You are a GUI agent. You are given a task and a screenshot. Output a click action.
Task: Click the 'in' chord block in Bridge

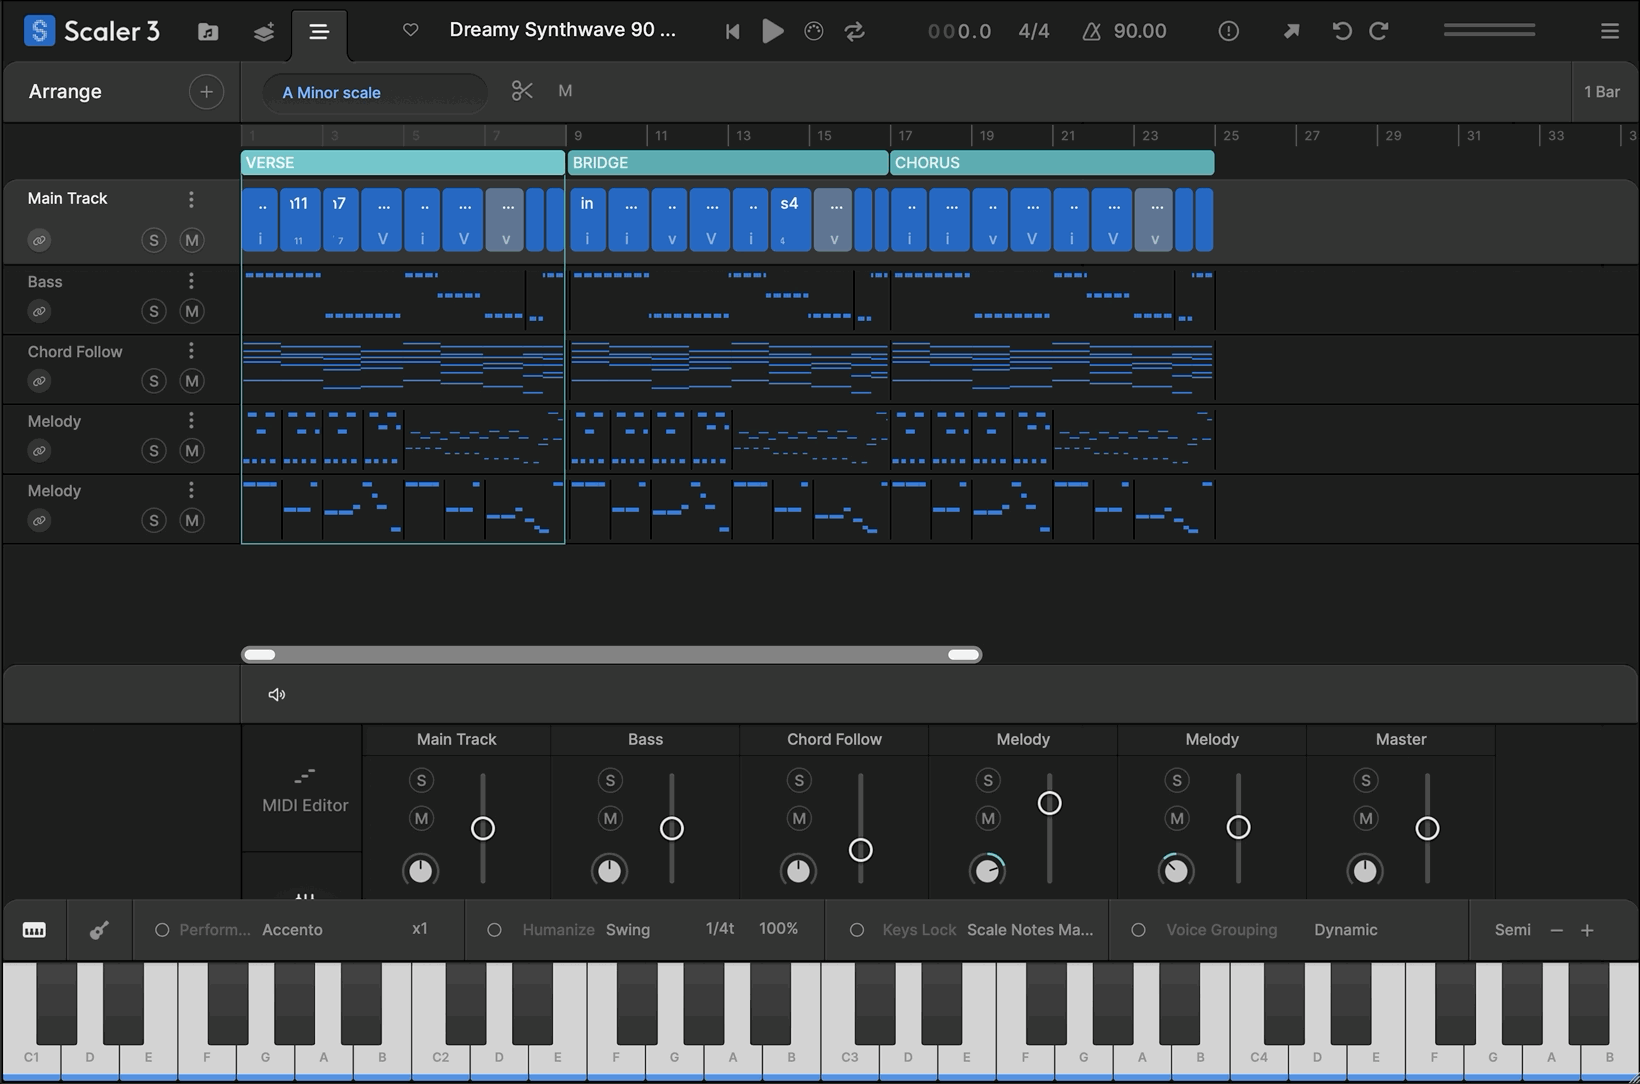coord(587,220)
